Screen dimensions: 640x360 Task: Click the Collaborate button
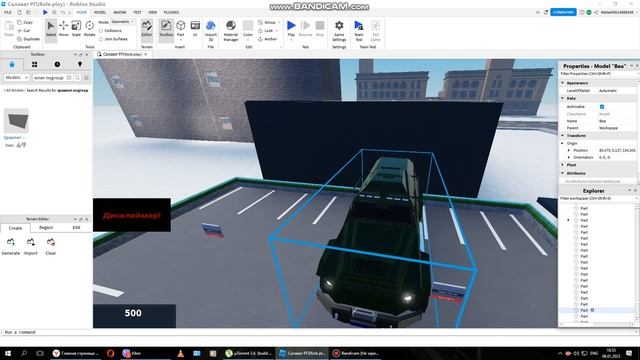click(x=563, y=12)
